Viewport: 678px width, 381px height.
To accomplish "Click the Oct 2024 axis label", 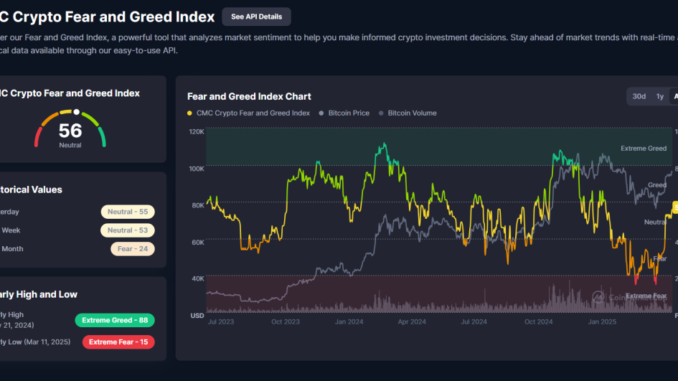I will tap(538, 322).
